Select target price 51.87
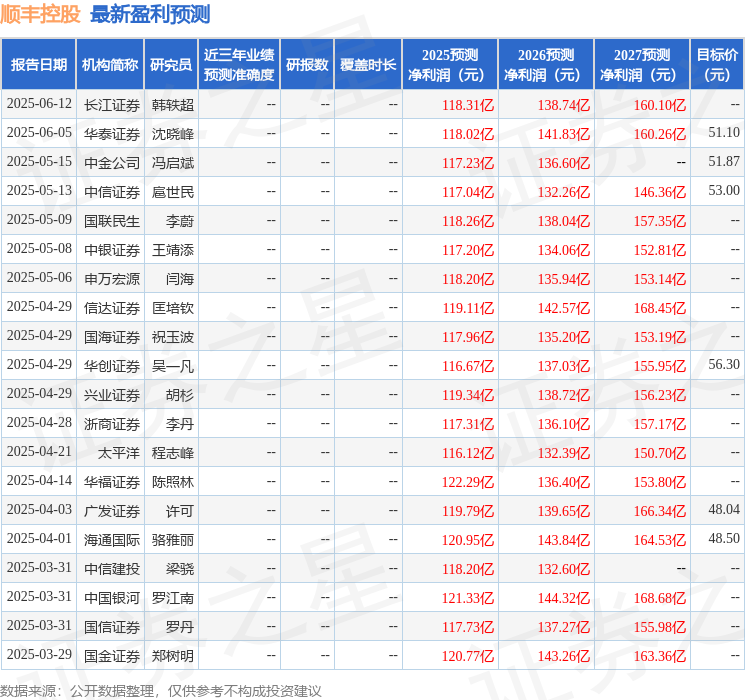This screenshot has height=700, width=745. coord(724,162)
